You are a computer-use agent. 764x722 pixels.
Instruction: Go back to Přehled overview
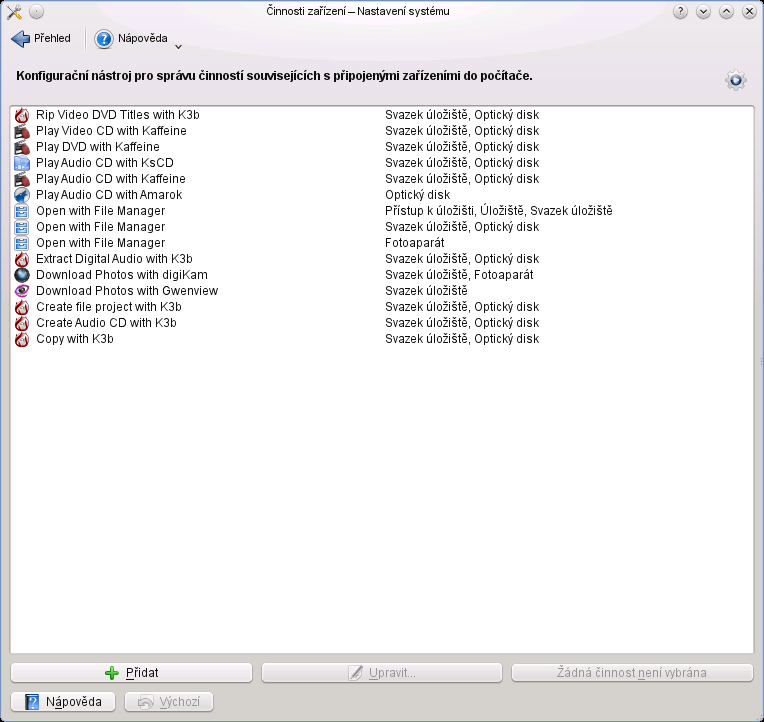tap(41, 38)
